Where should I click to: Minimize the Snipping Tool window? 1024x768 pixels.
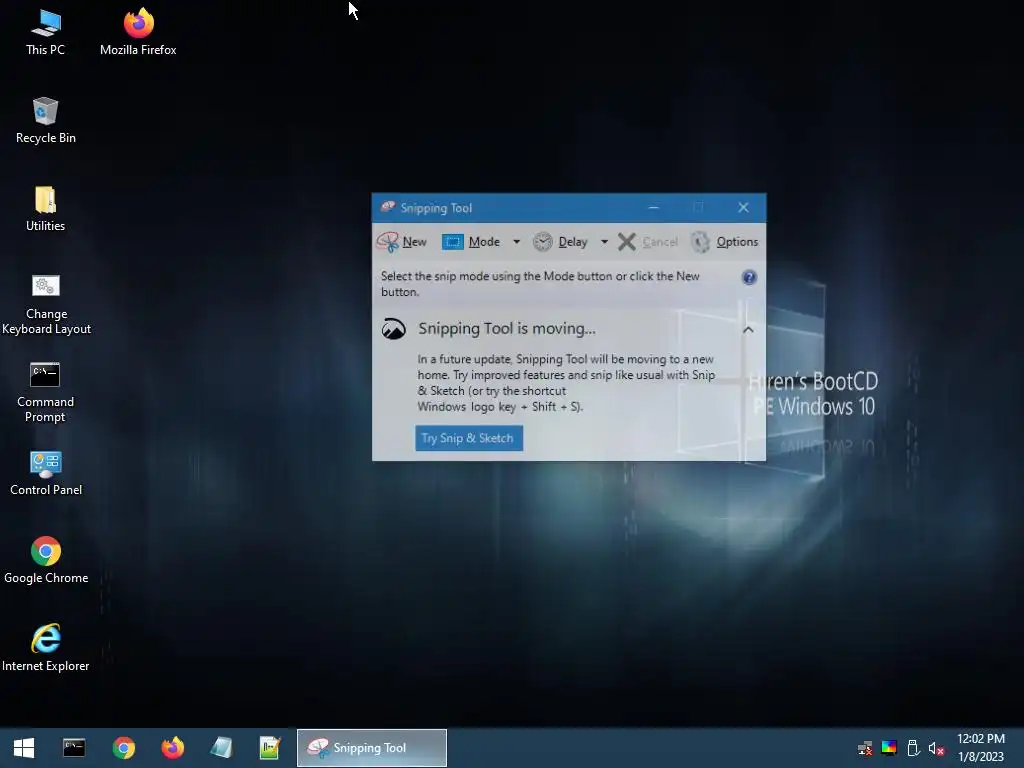point(653,208)
